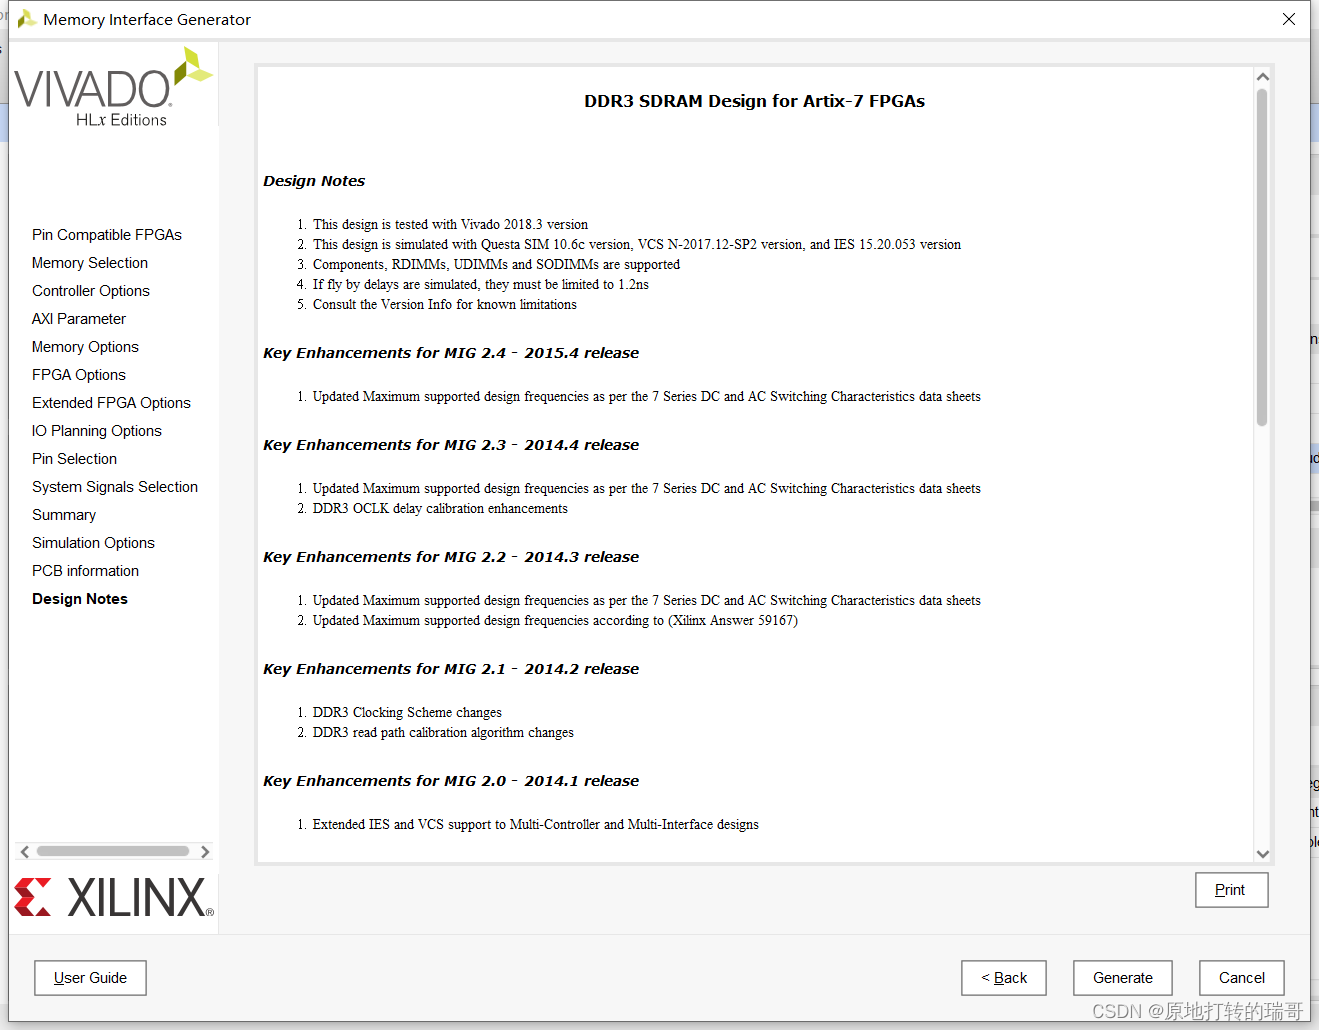
Task: Open Pin Compatible FPGAs page
Action: point(107,235)
